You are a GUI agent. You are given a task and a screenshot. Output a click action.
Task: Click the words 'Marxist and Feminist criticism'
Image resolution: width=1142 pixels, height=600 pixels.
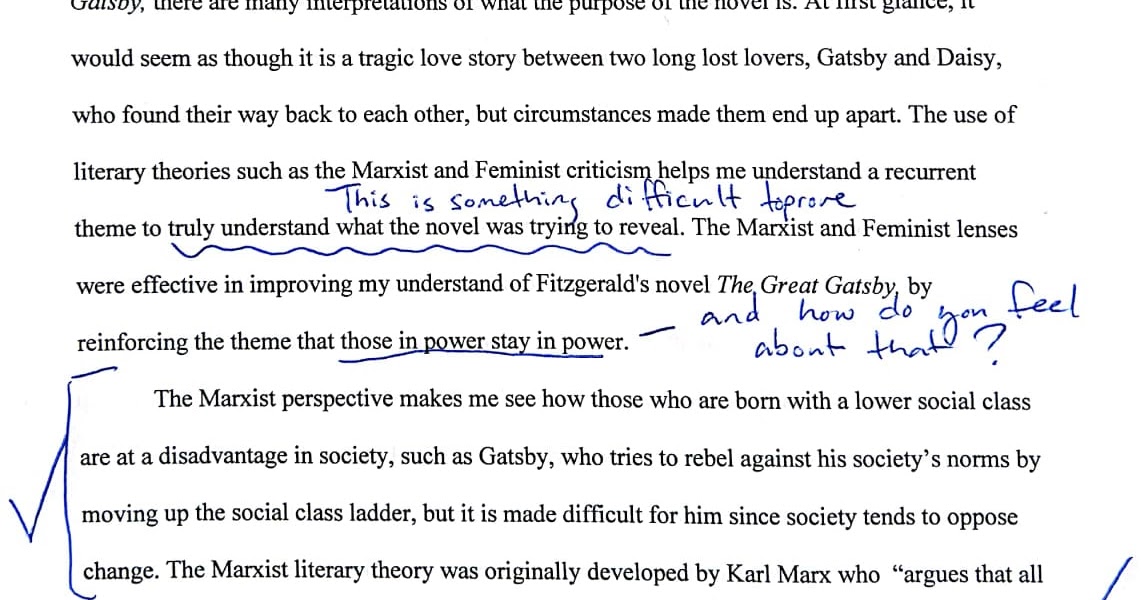[x=500, y=171]
